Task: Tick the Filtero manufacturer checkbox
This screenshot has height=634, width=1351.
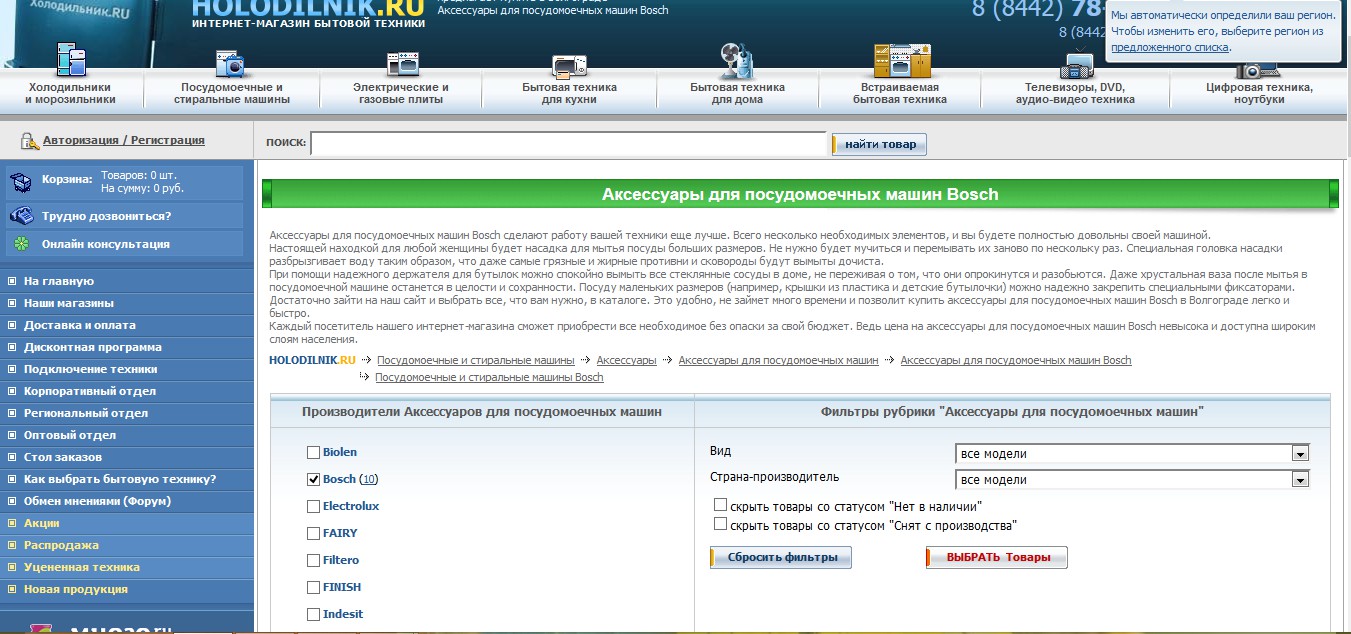Action: point(314,560)
